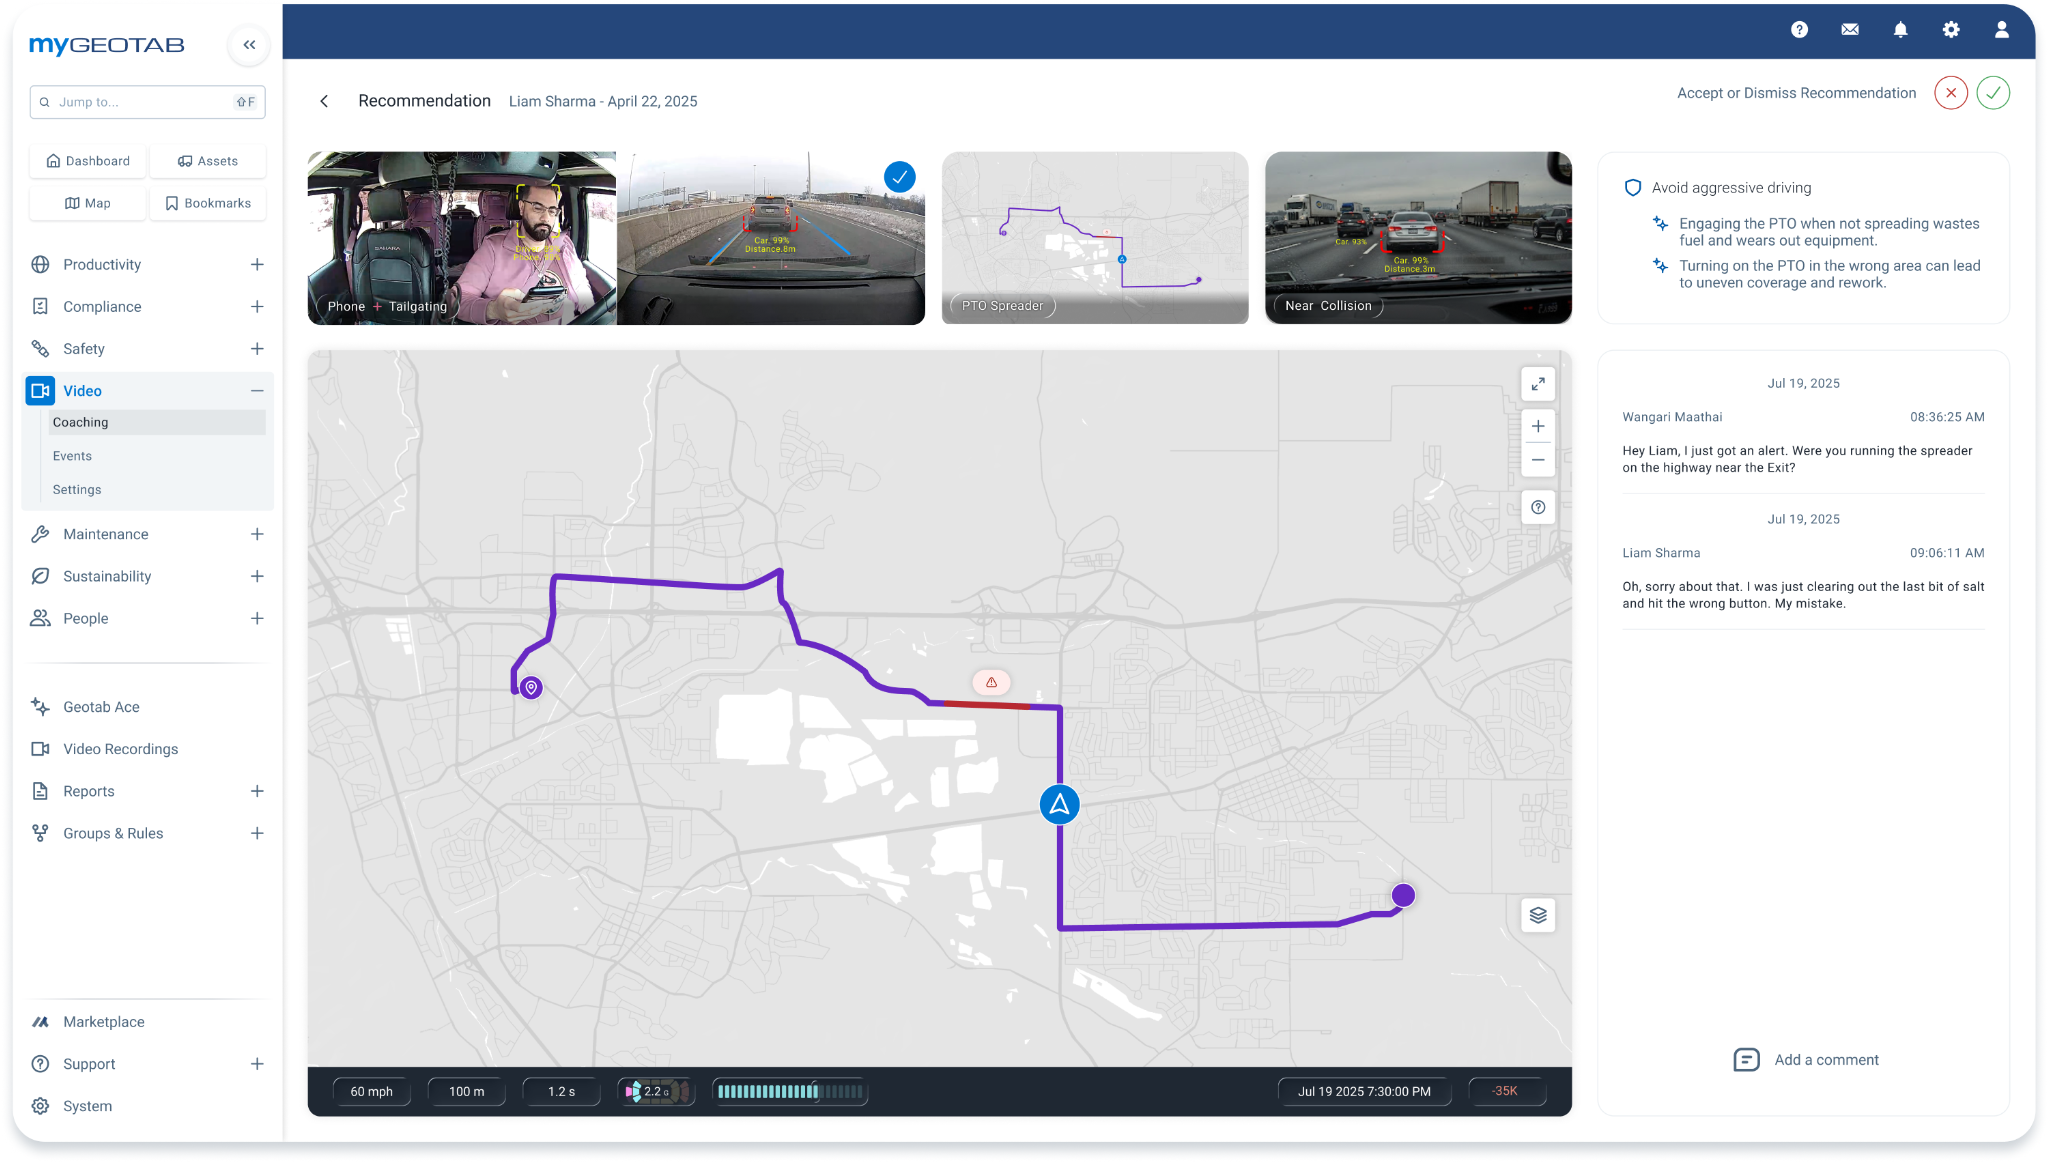
Task: Expand the Safety section
Action: (x=257, y=349)
